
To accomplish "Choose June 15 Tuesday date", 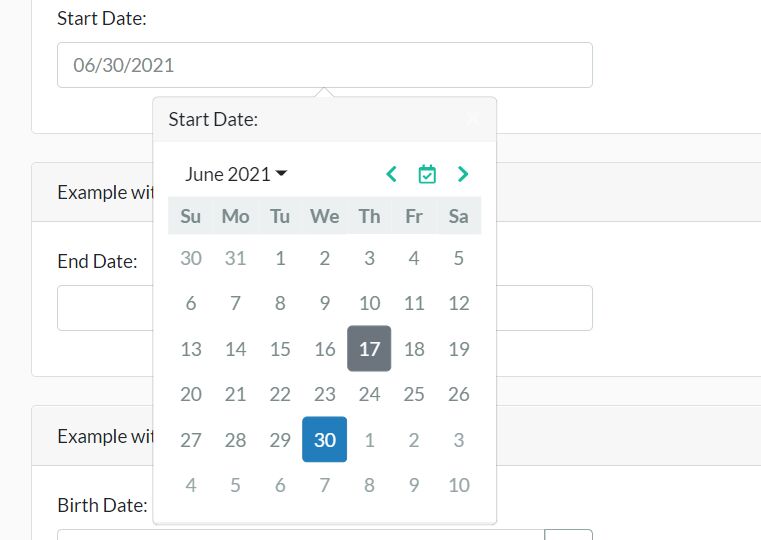I will (x=280, y=348).
